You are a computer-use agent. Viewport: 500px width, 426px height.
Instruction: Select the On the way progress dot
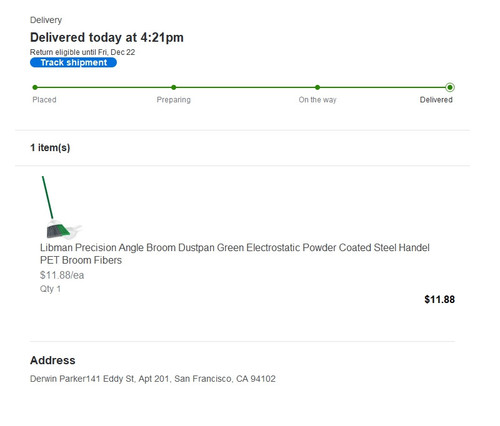coord(317,87)
